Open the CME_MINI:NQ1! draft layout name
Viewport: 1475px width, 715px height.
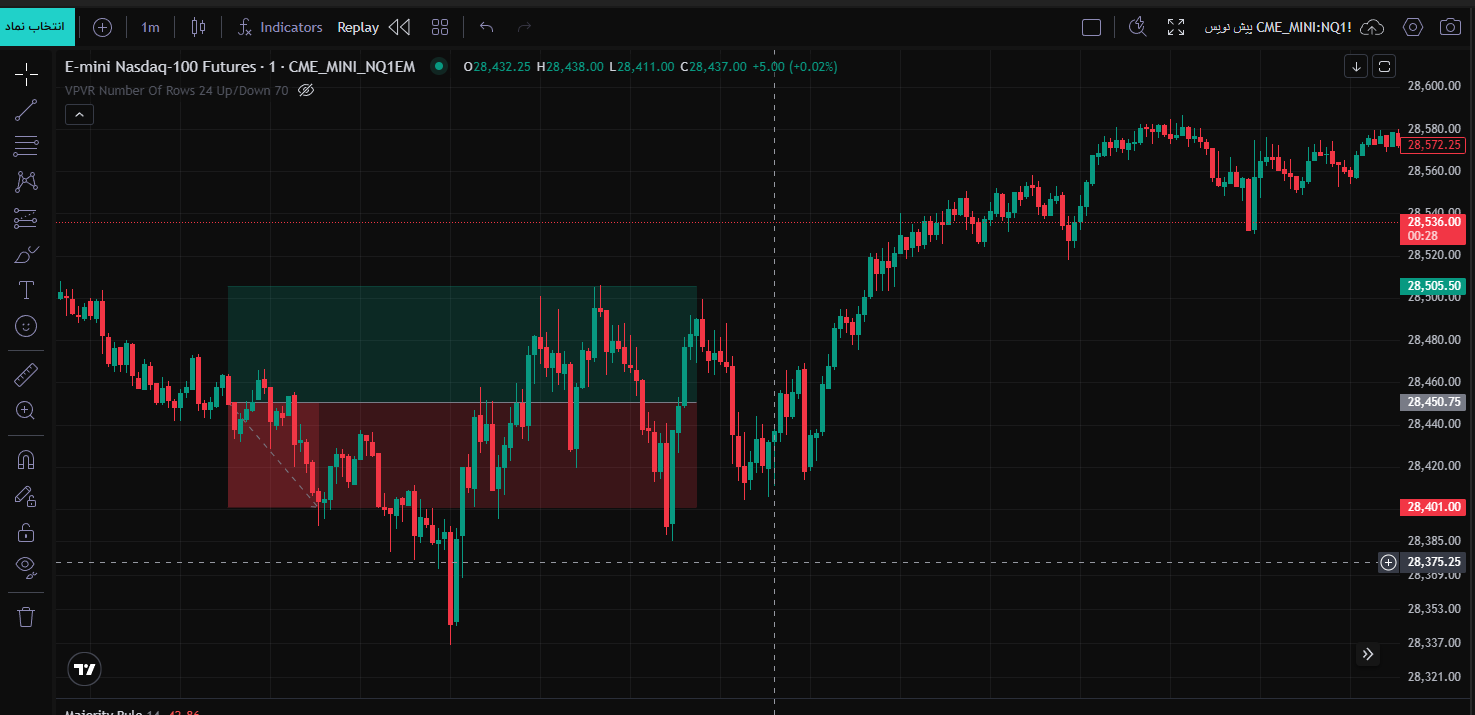pyautogui.click(x=1278, y=27)
